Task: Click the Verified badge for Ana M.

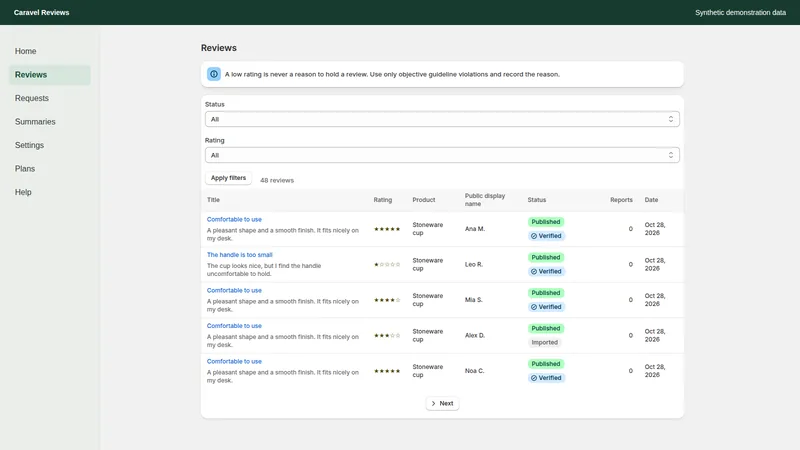Action: pos(546,236)
